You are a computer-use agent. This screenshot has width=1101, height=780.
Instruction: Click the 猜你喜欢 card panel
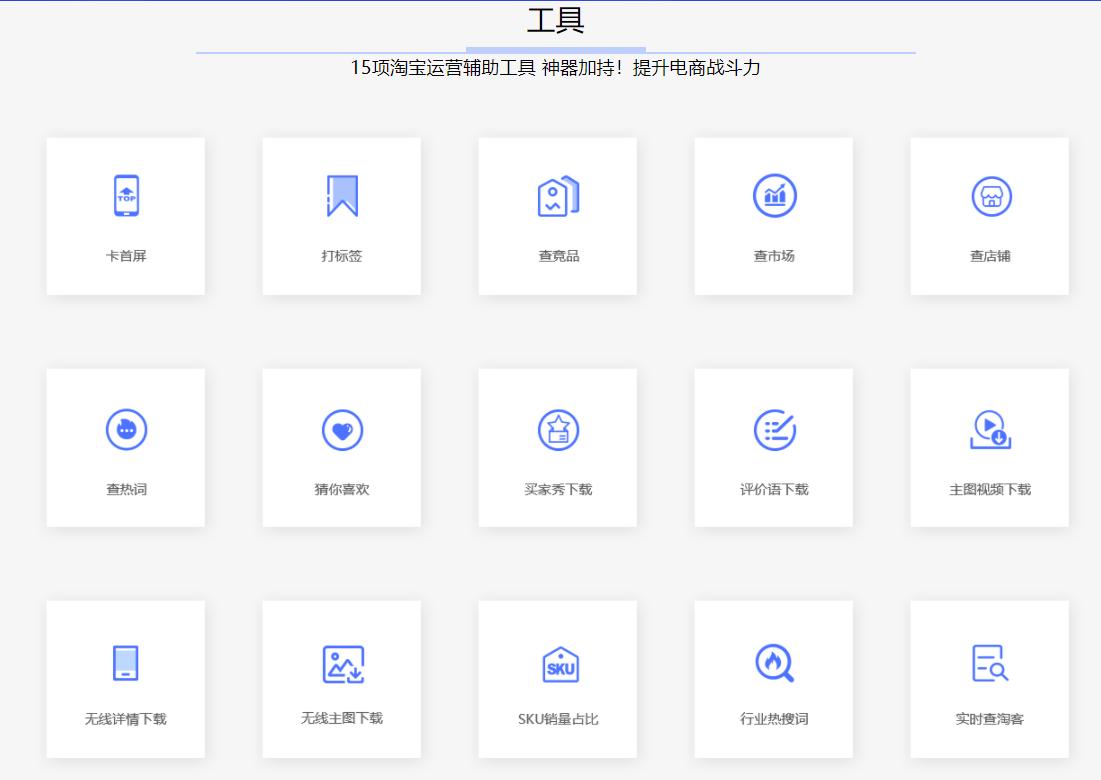point(342,447)
